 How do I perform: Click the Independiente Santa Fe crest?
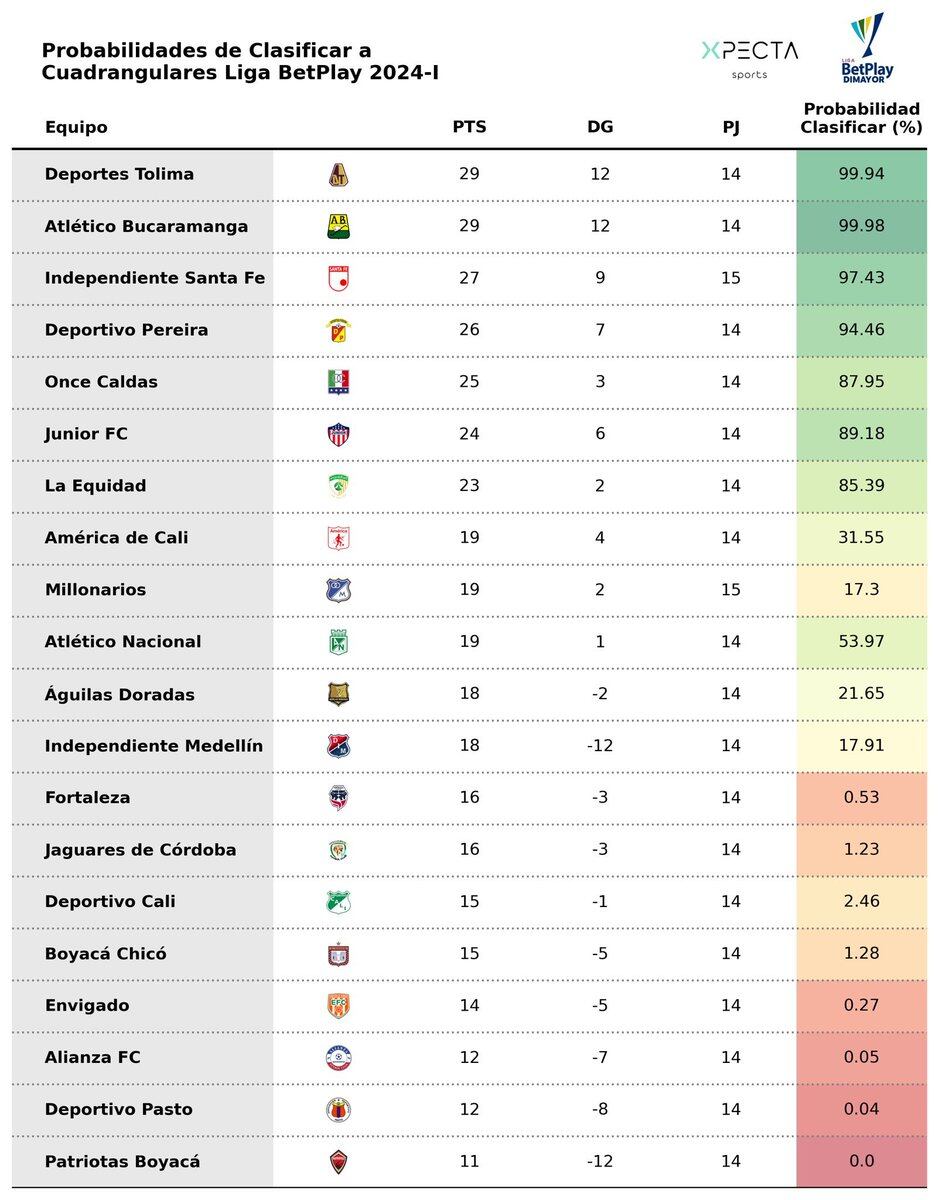pos(339,278)
